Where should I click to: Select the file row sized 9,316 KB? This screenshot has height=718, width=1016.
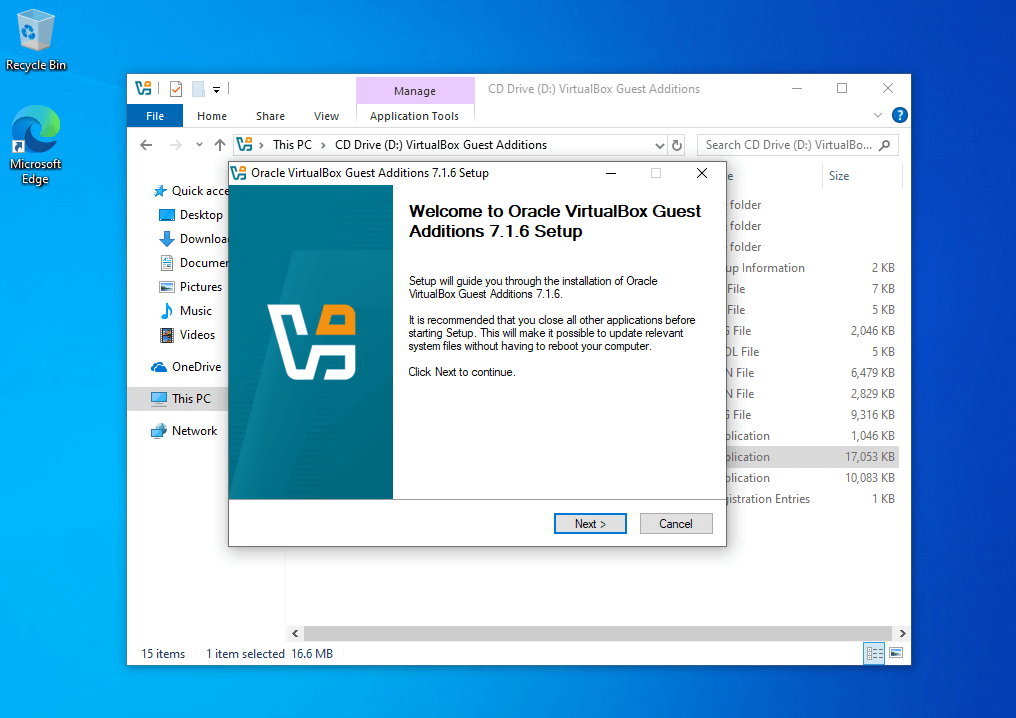[x=813, y=415]
